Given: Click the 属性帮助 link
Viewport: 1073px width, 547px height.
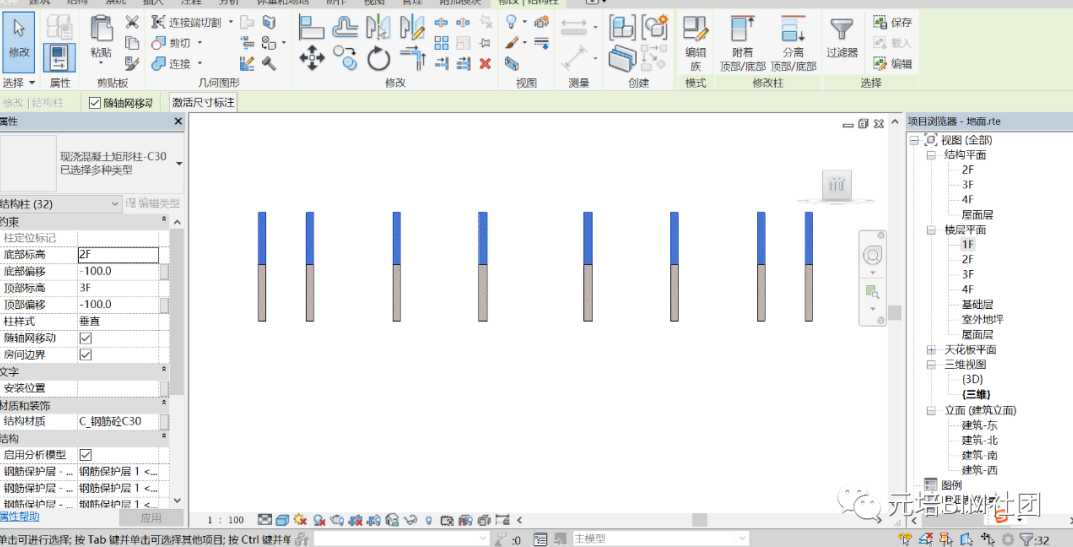Looking at the screenshot, I should pyautogui.click(x=20, y=517).
